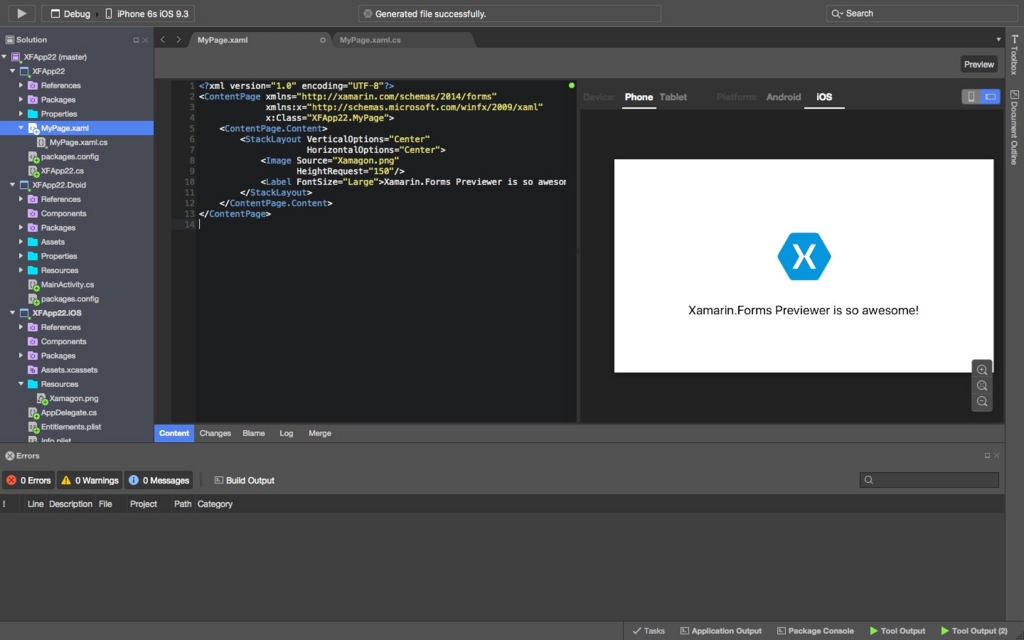Select Entitlements.plist file
The image size is (1024, 640).
pyautogui.click(x=71, y=427)
